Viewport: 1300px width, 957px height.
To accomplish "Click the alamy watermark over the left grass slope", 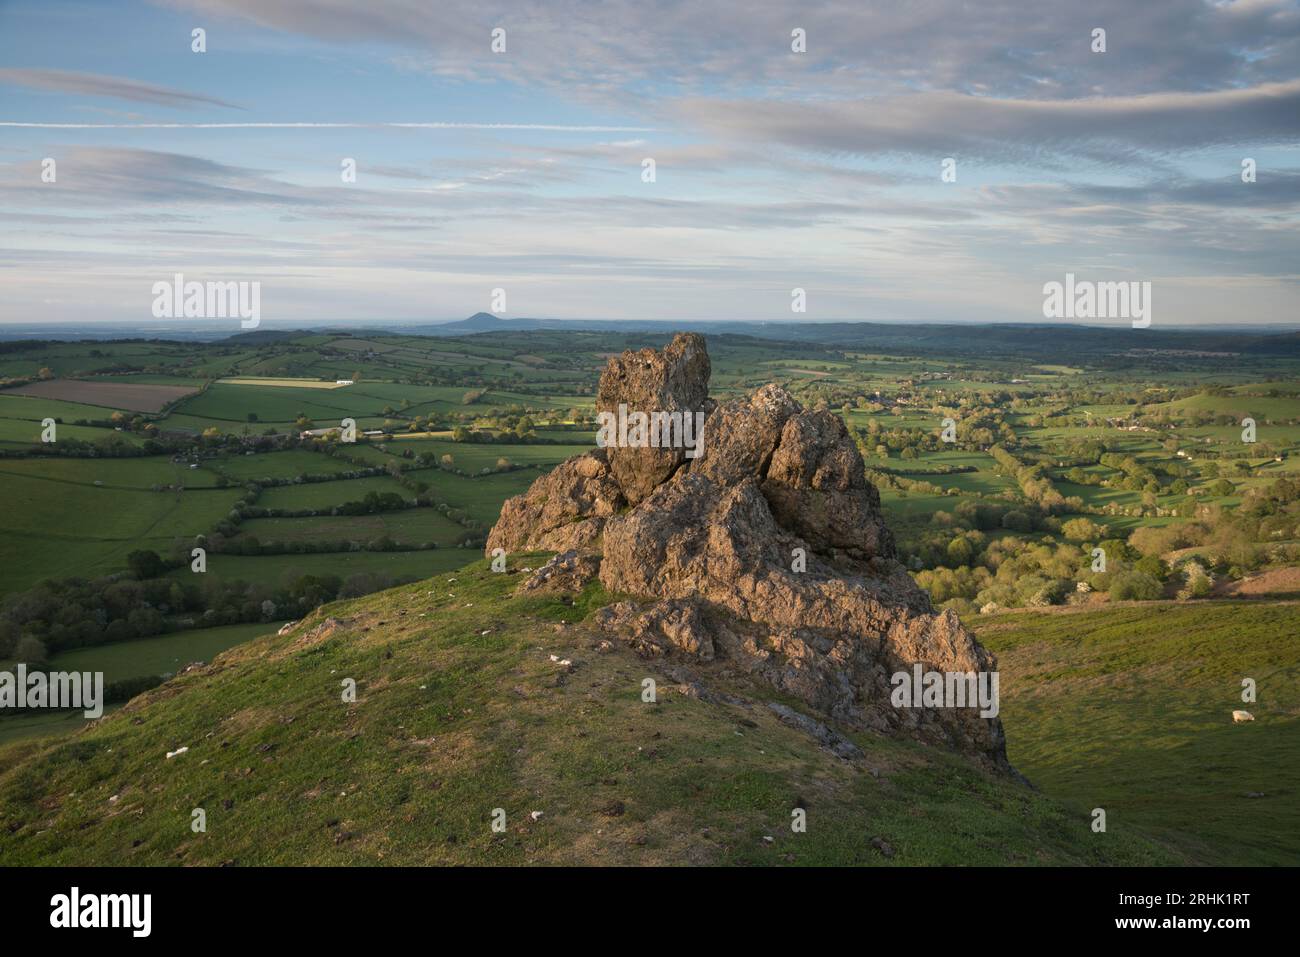I will (51, 692).
